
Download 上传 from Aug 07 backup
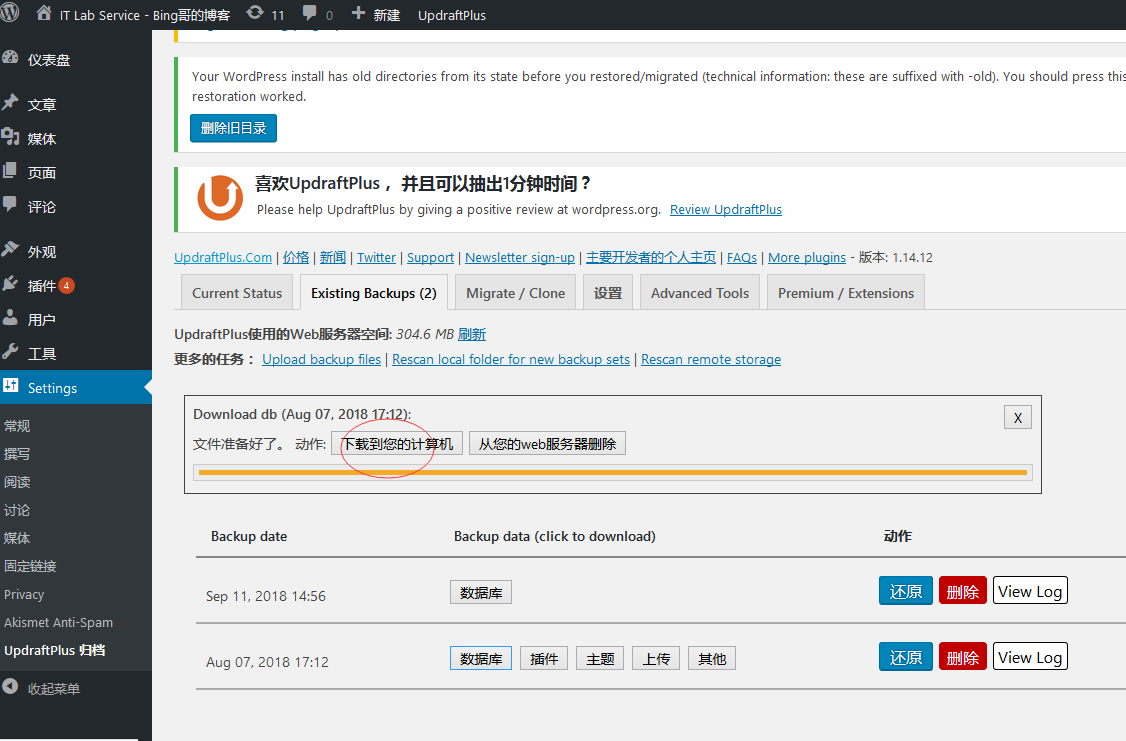click(656, 658)
